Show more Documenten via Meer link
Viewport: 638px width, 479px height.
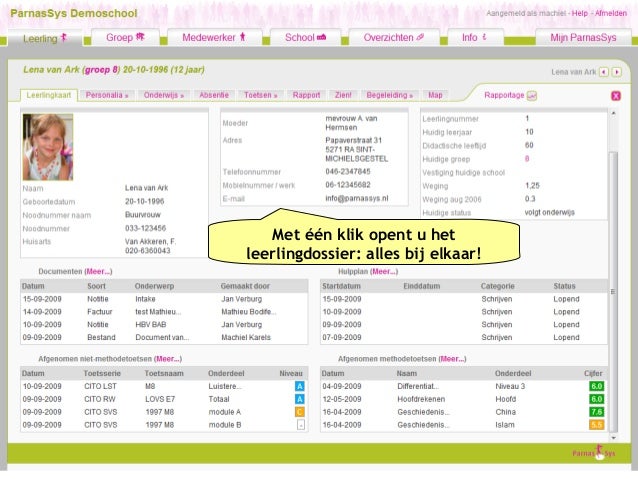(x=98, y=271)
